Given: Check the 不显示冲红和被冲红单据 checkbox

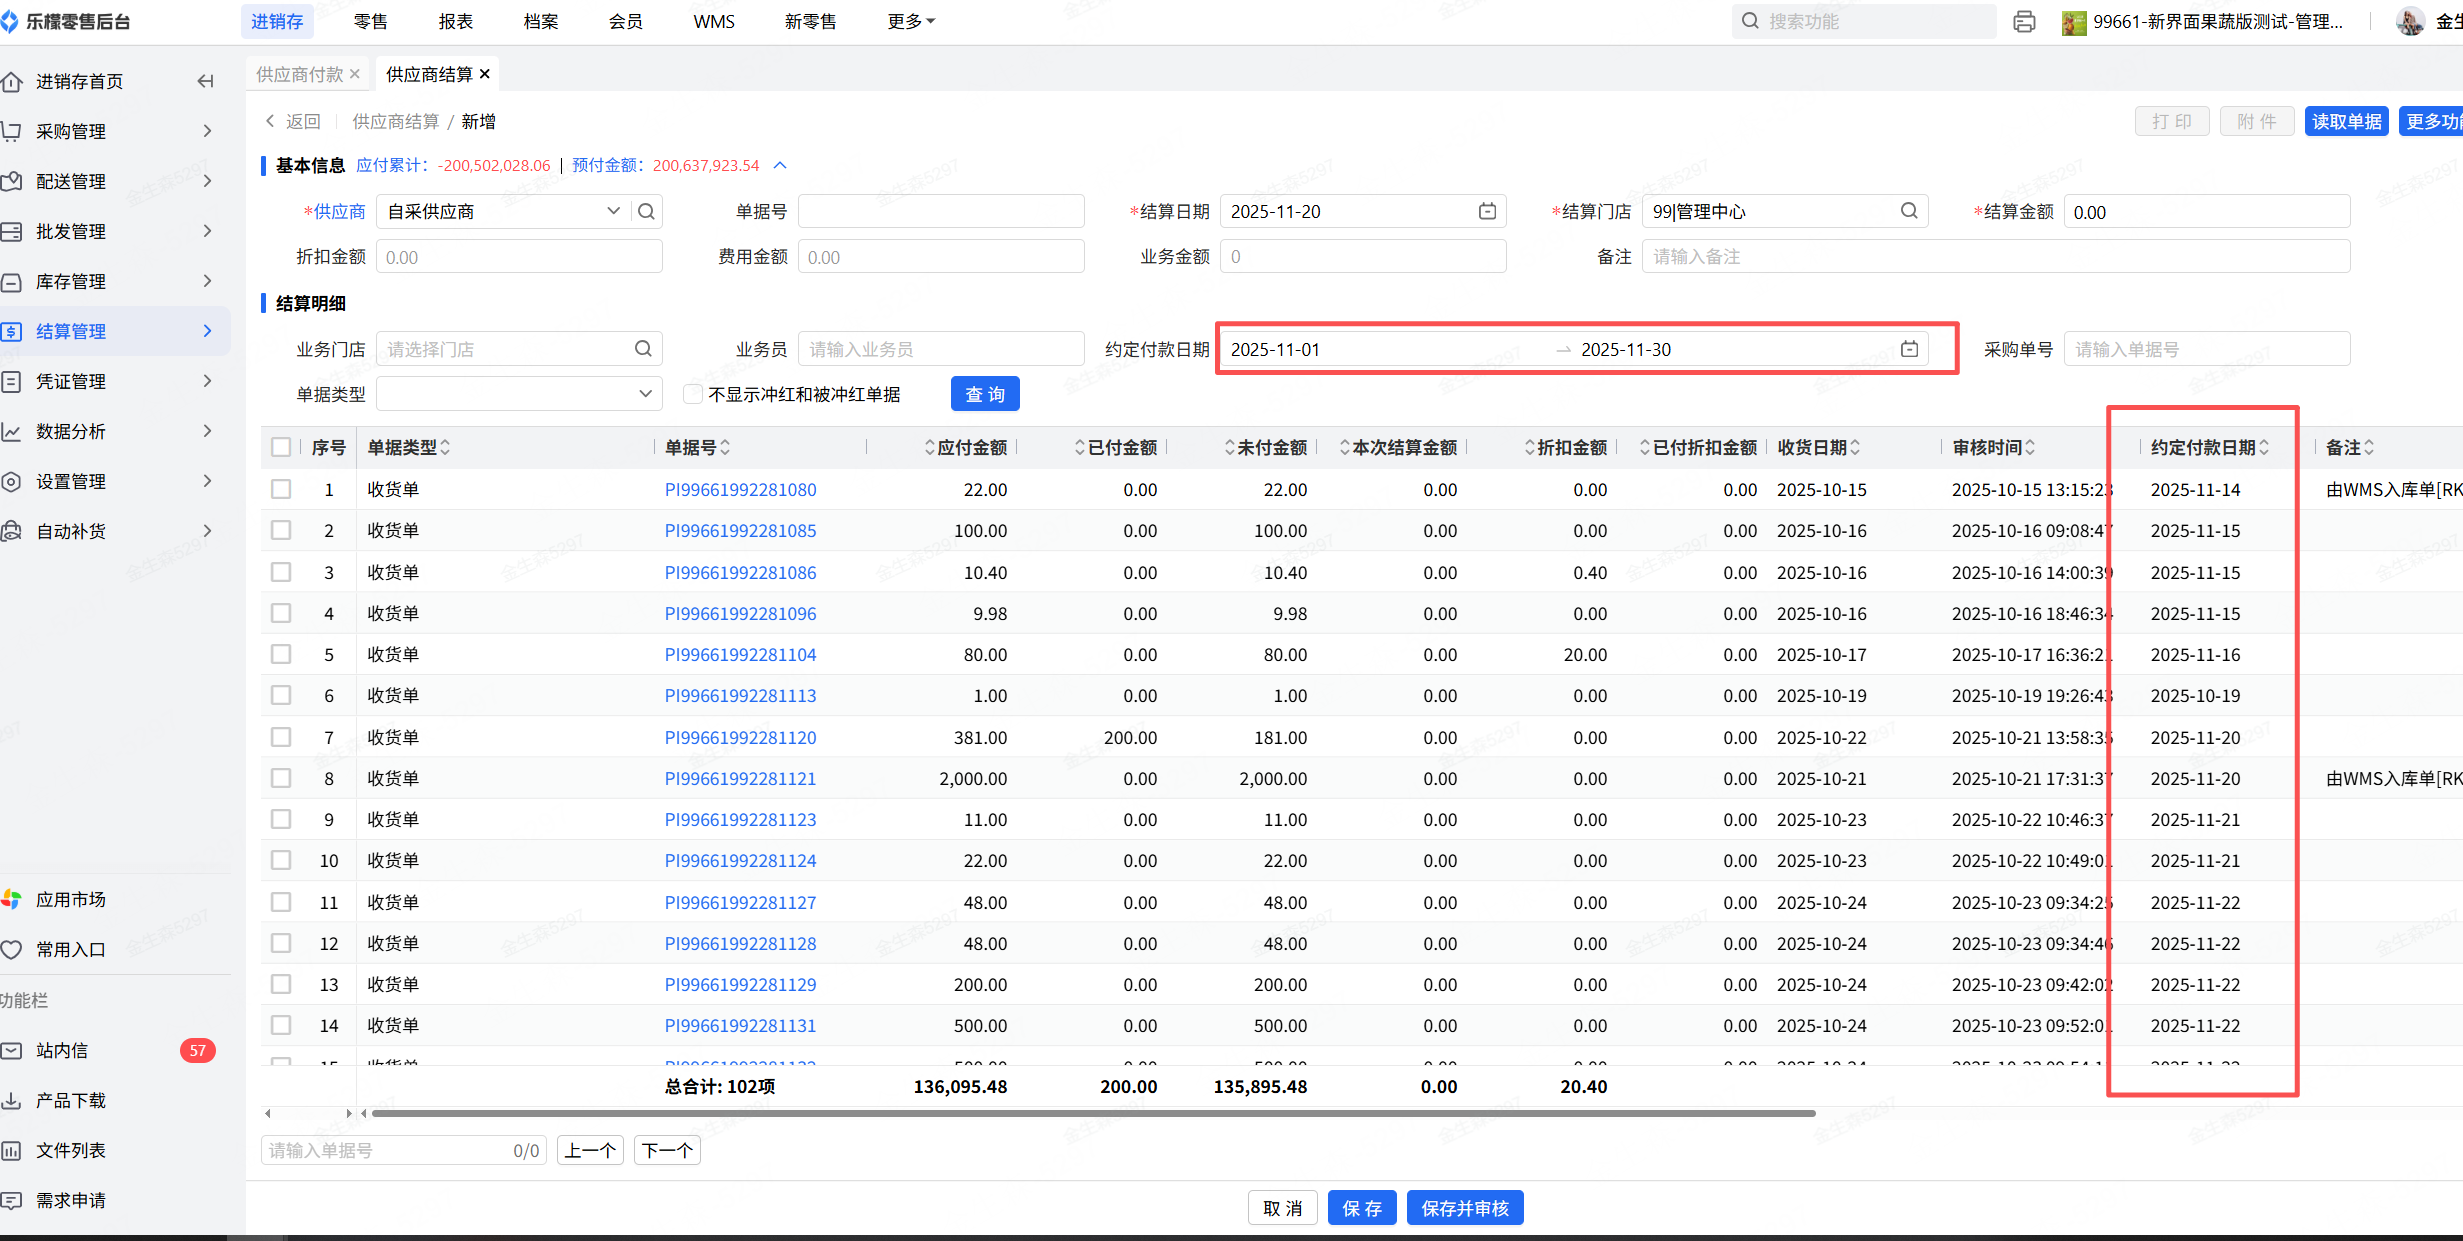Looking at the screenshot, I should (x=692, y=394).
